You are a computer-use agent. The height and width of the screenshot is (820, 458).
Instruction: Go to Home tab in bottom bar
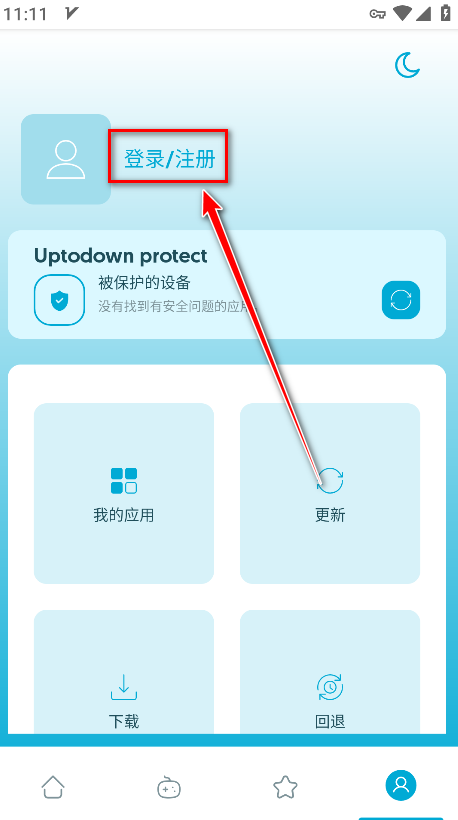tap(53, 787)
